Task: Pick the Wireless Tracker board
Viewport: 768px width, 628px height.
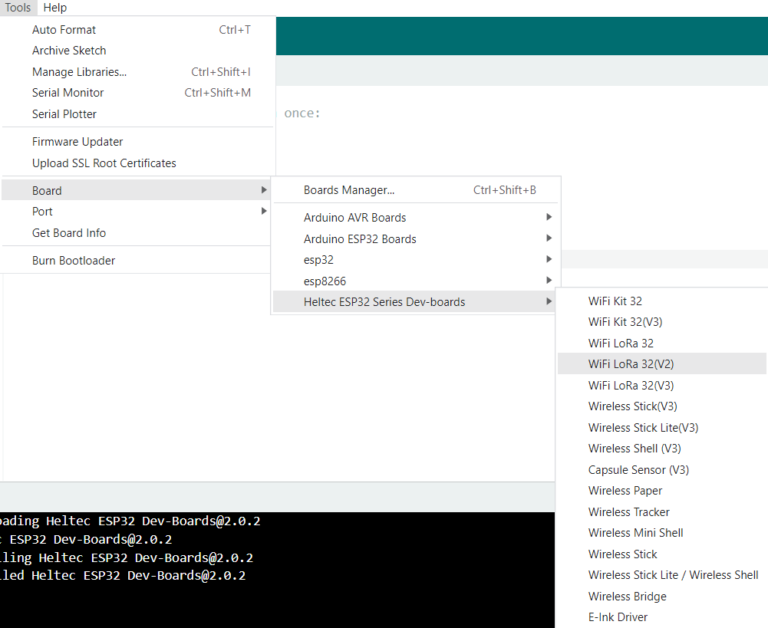Action: 629,512
